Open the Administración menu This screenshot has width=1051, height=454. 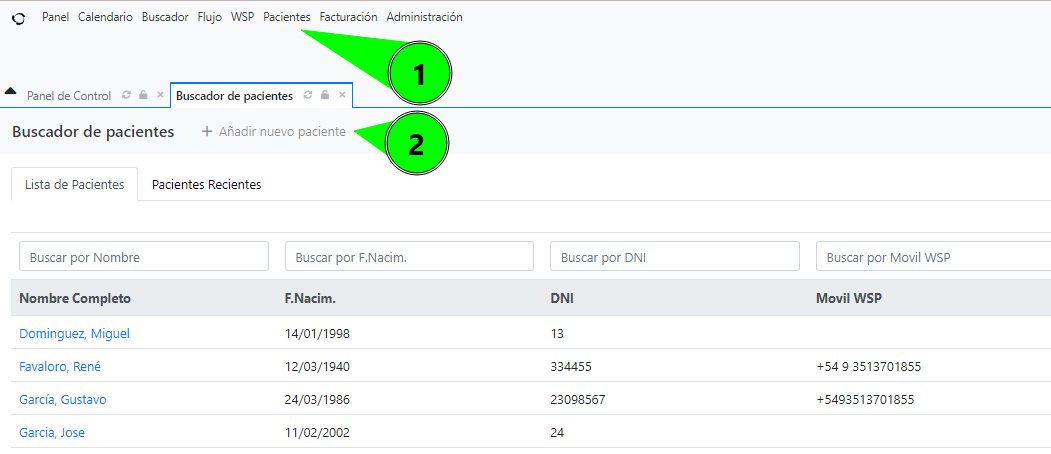(424, 17)
